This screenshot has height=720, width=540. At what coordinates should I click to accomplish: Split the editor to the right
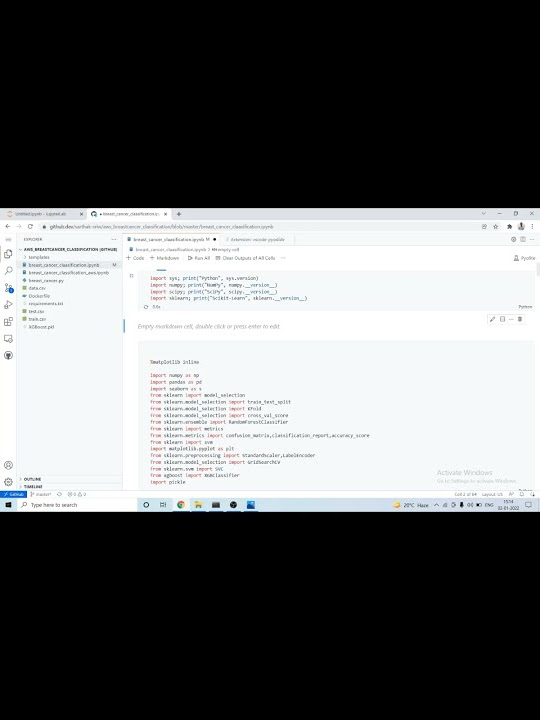coord(523,239)
